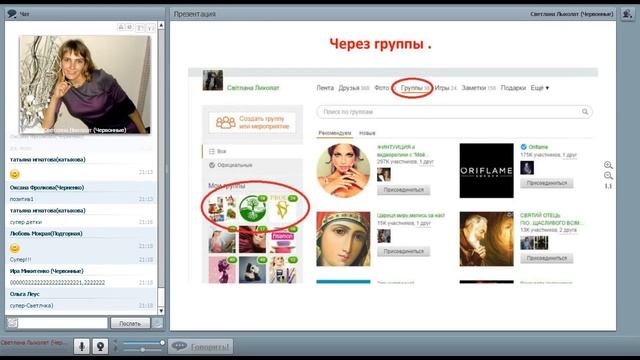640x360 pixels.
Task: Click the pink silhouette group thumbnail in bottom row
Action: click(222, 270)
